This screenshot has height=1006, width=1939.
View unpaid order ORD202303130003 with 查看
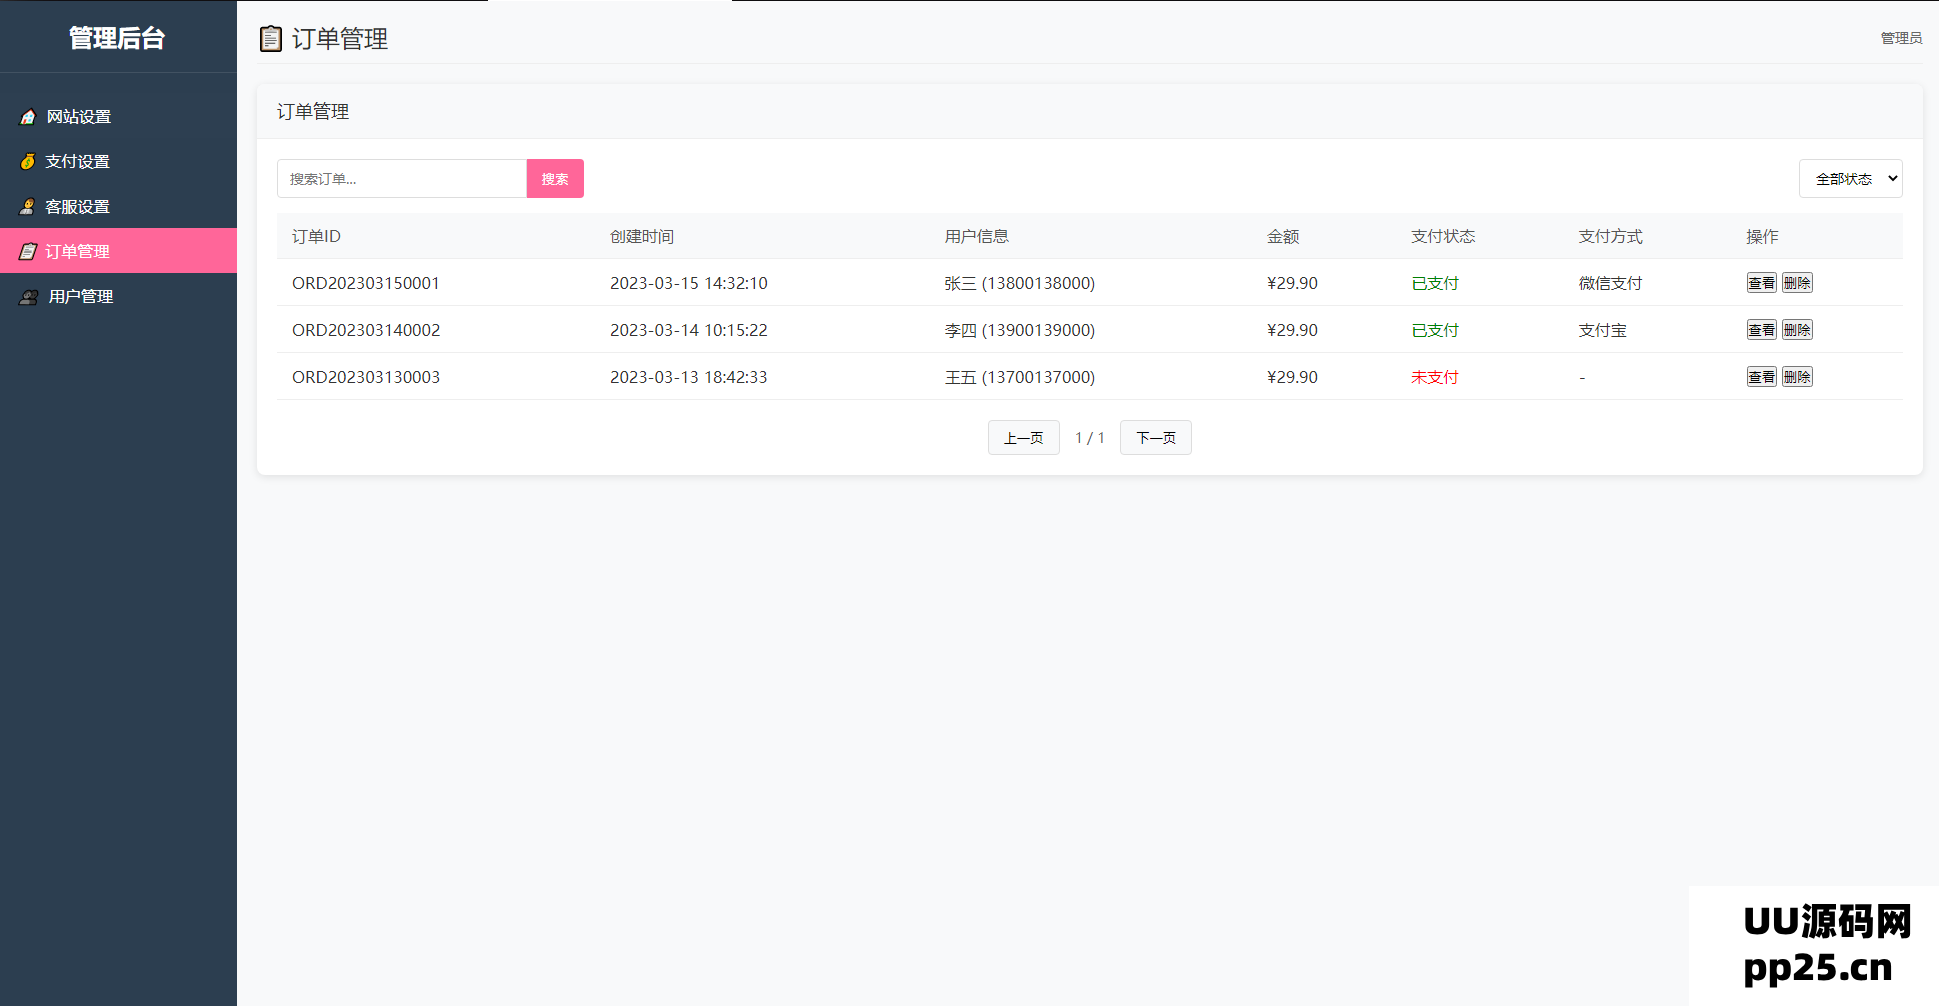1761,377
